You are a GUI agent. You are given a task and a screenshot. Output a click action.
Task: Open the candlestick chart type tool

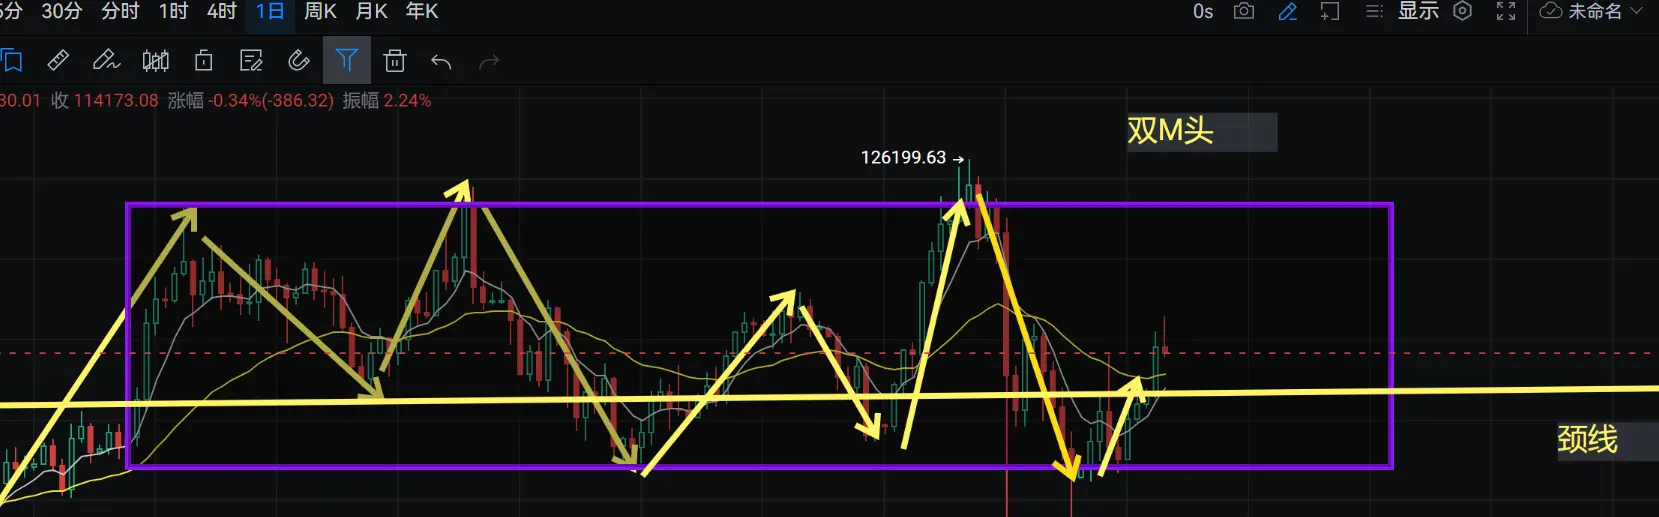(155, 61)
